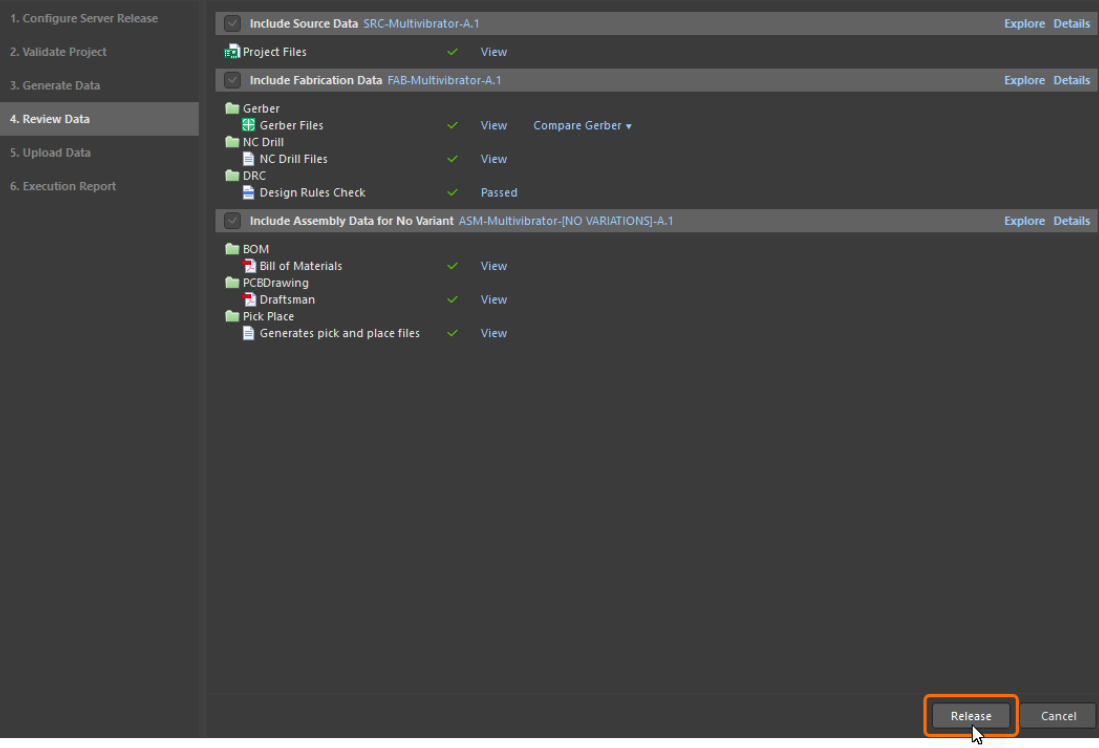Click the Bill of Materials PDF icon

(x=249, y=266)
